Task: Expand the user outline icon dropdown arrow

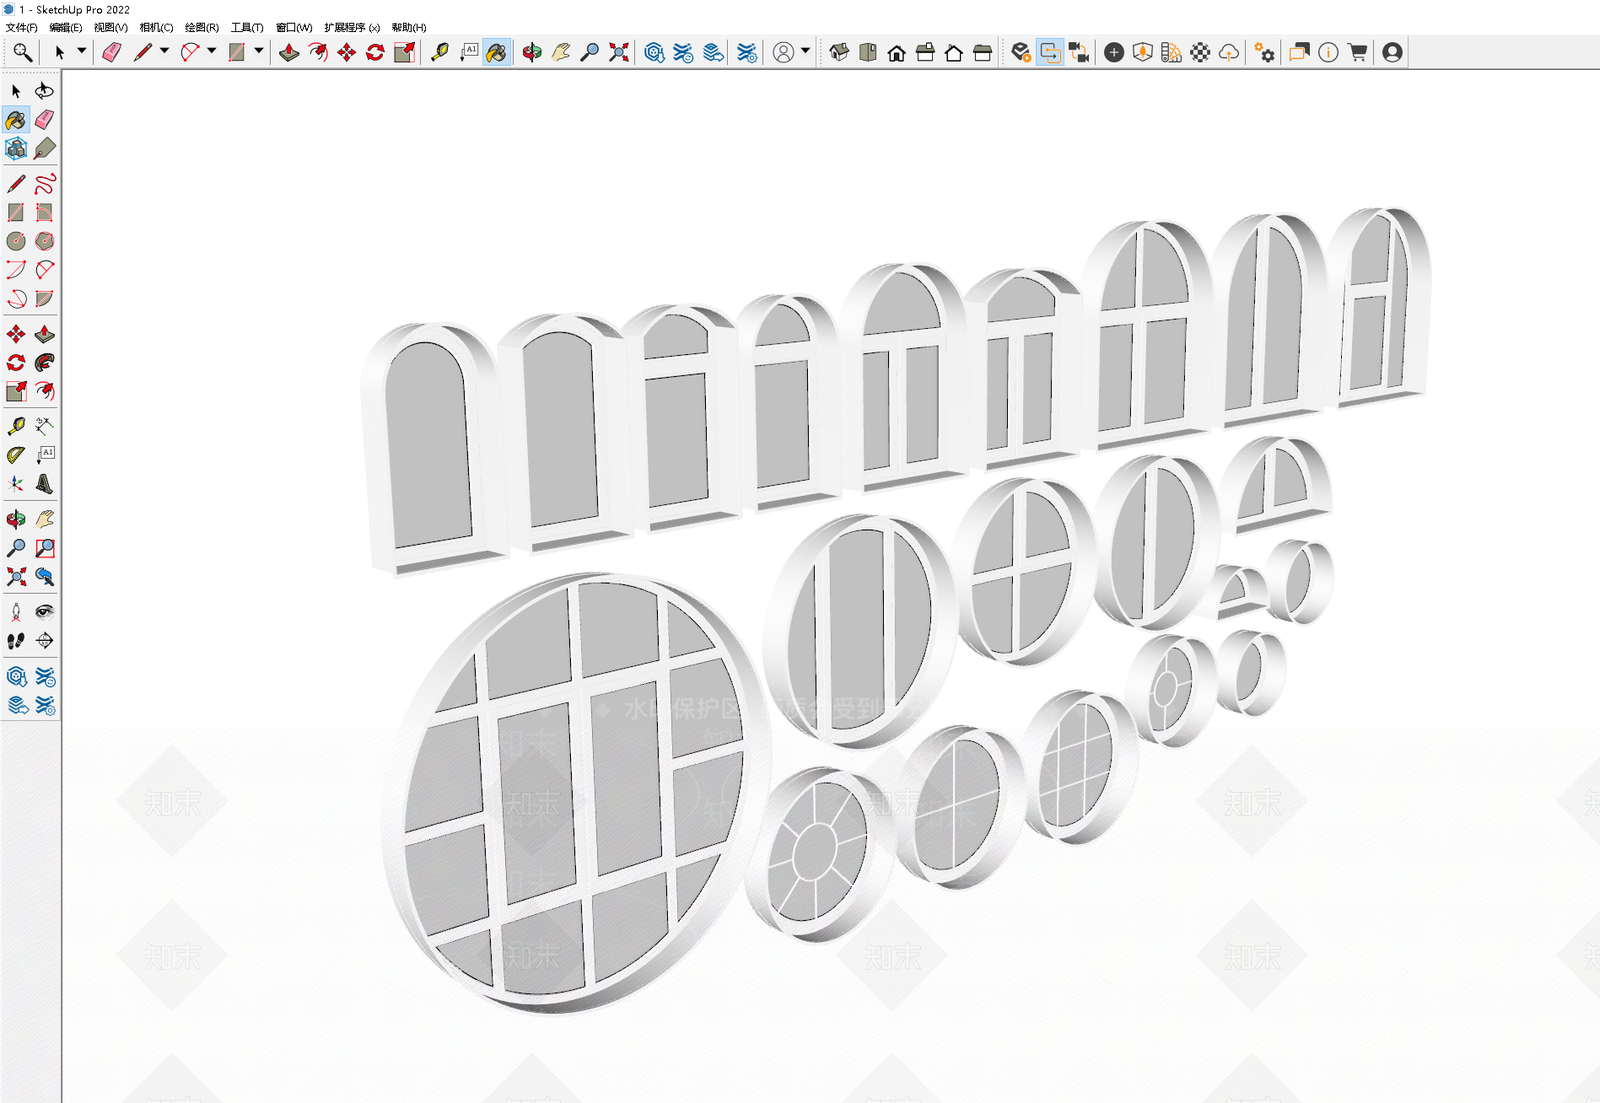Action: tap(805, 51)
